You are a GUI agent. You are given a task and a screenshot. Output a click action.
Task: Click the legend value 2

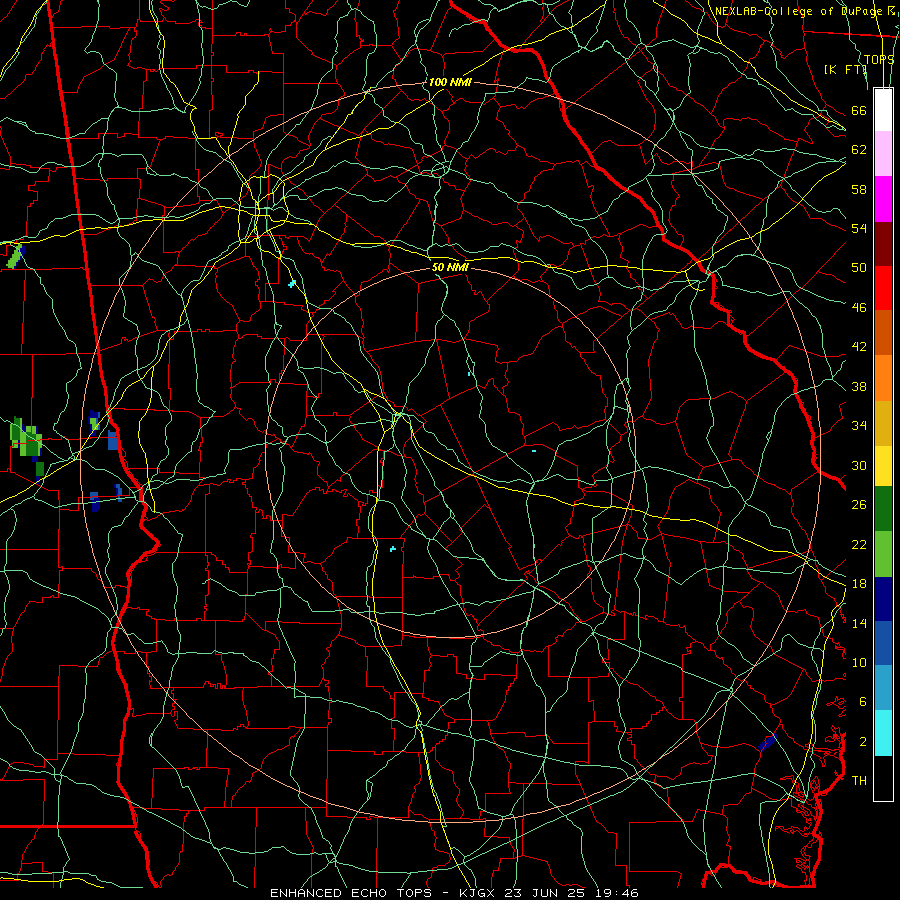862,742
